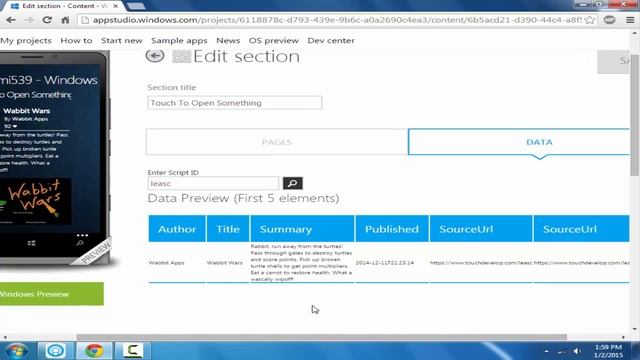Click the blue circular taskbar app icon
Viewport: 640px width, 360px height.
click(x=55, y=351)
